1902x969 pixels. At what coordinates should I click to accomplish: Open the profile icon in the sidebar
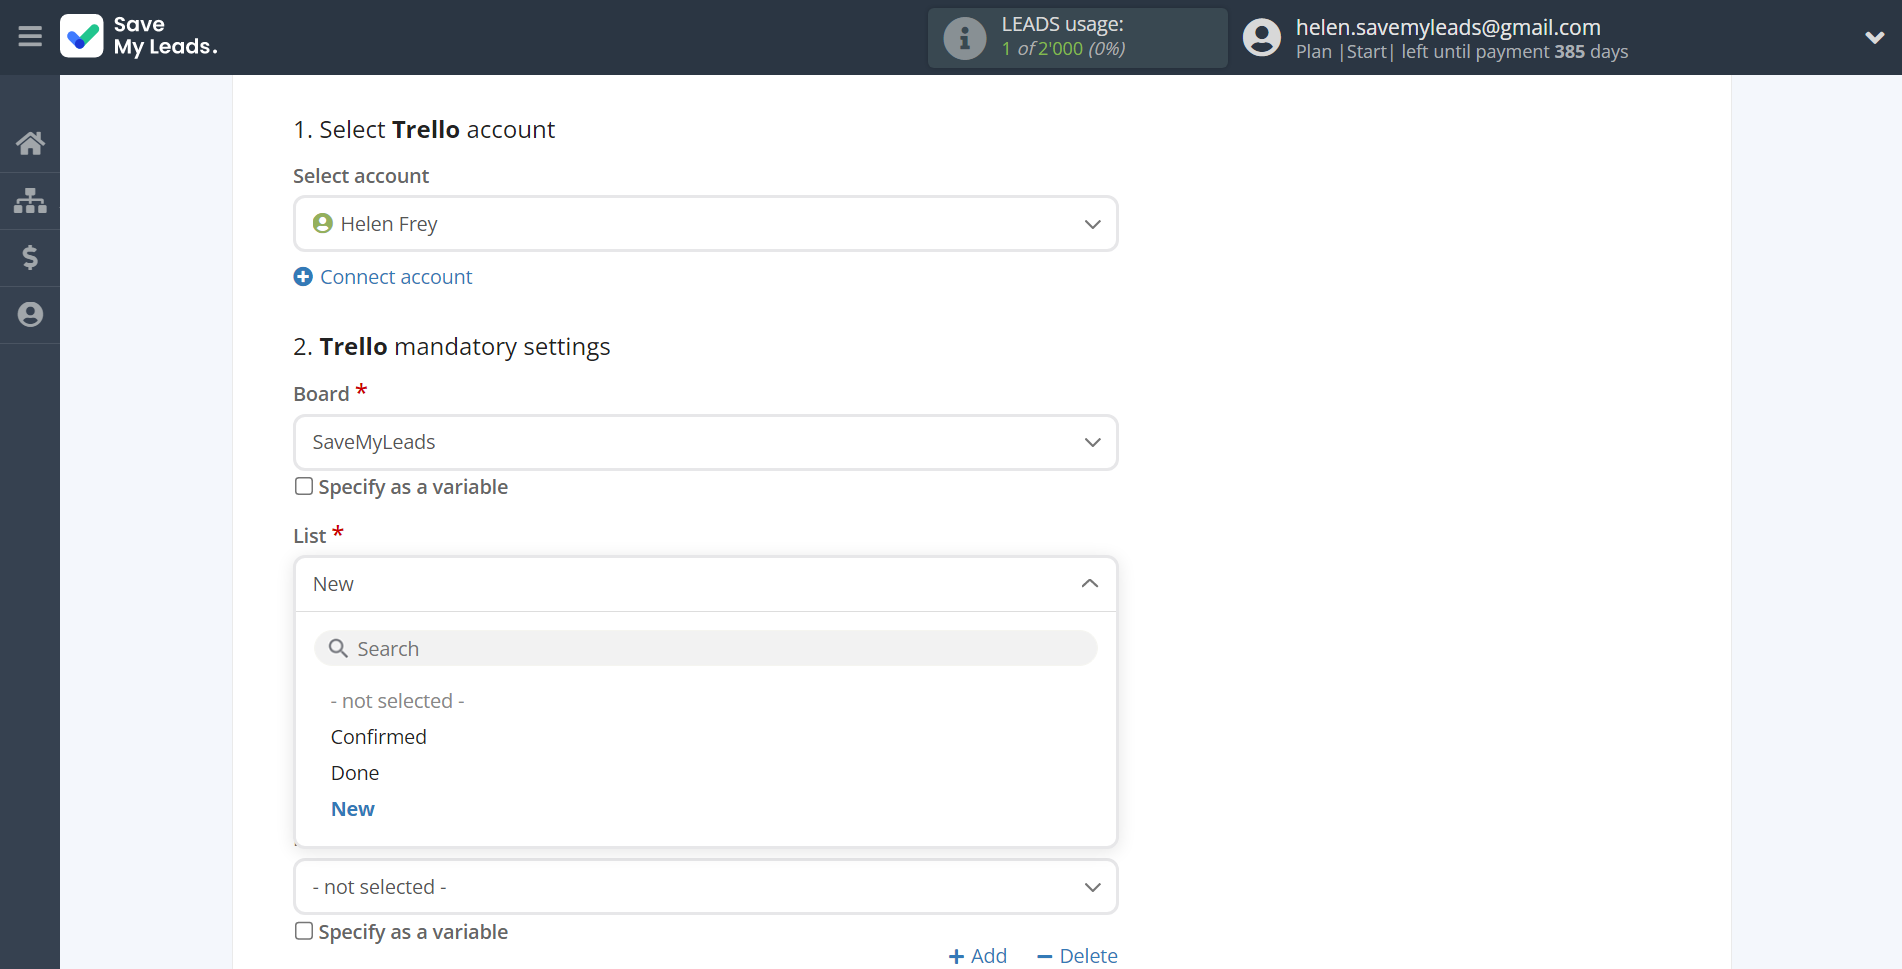(30, 314)
